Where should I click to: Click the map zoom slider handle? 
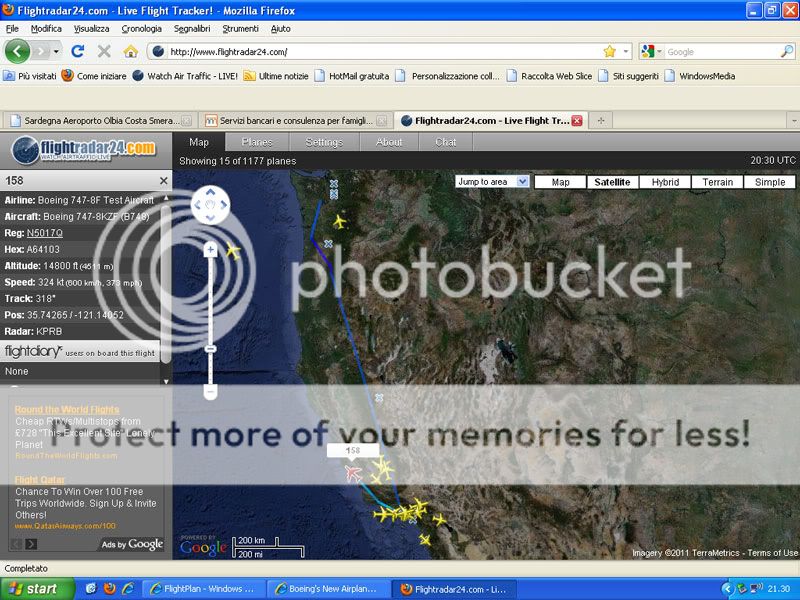[x=210, y=349]
